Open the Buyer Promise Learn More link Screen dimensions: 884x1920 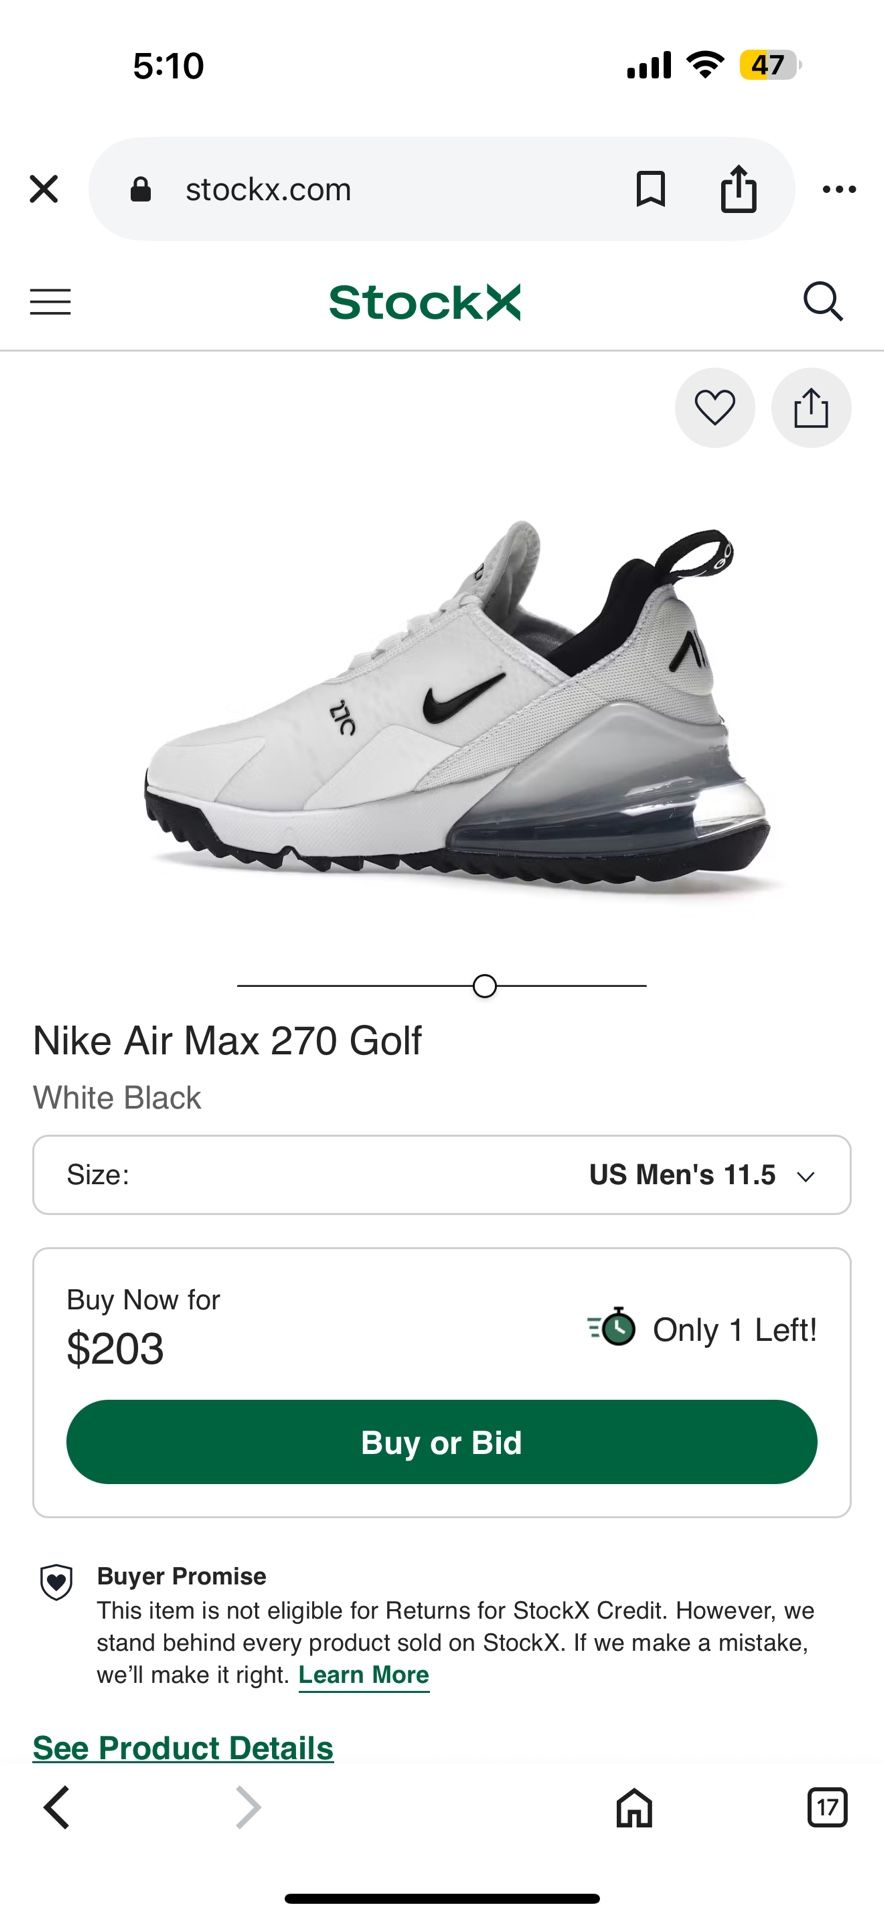point(364,1675)
